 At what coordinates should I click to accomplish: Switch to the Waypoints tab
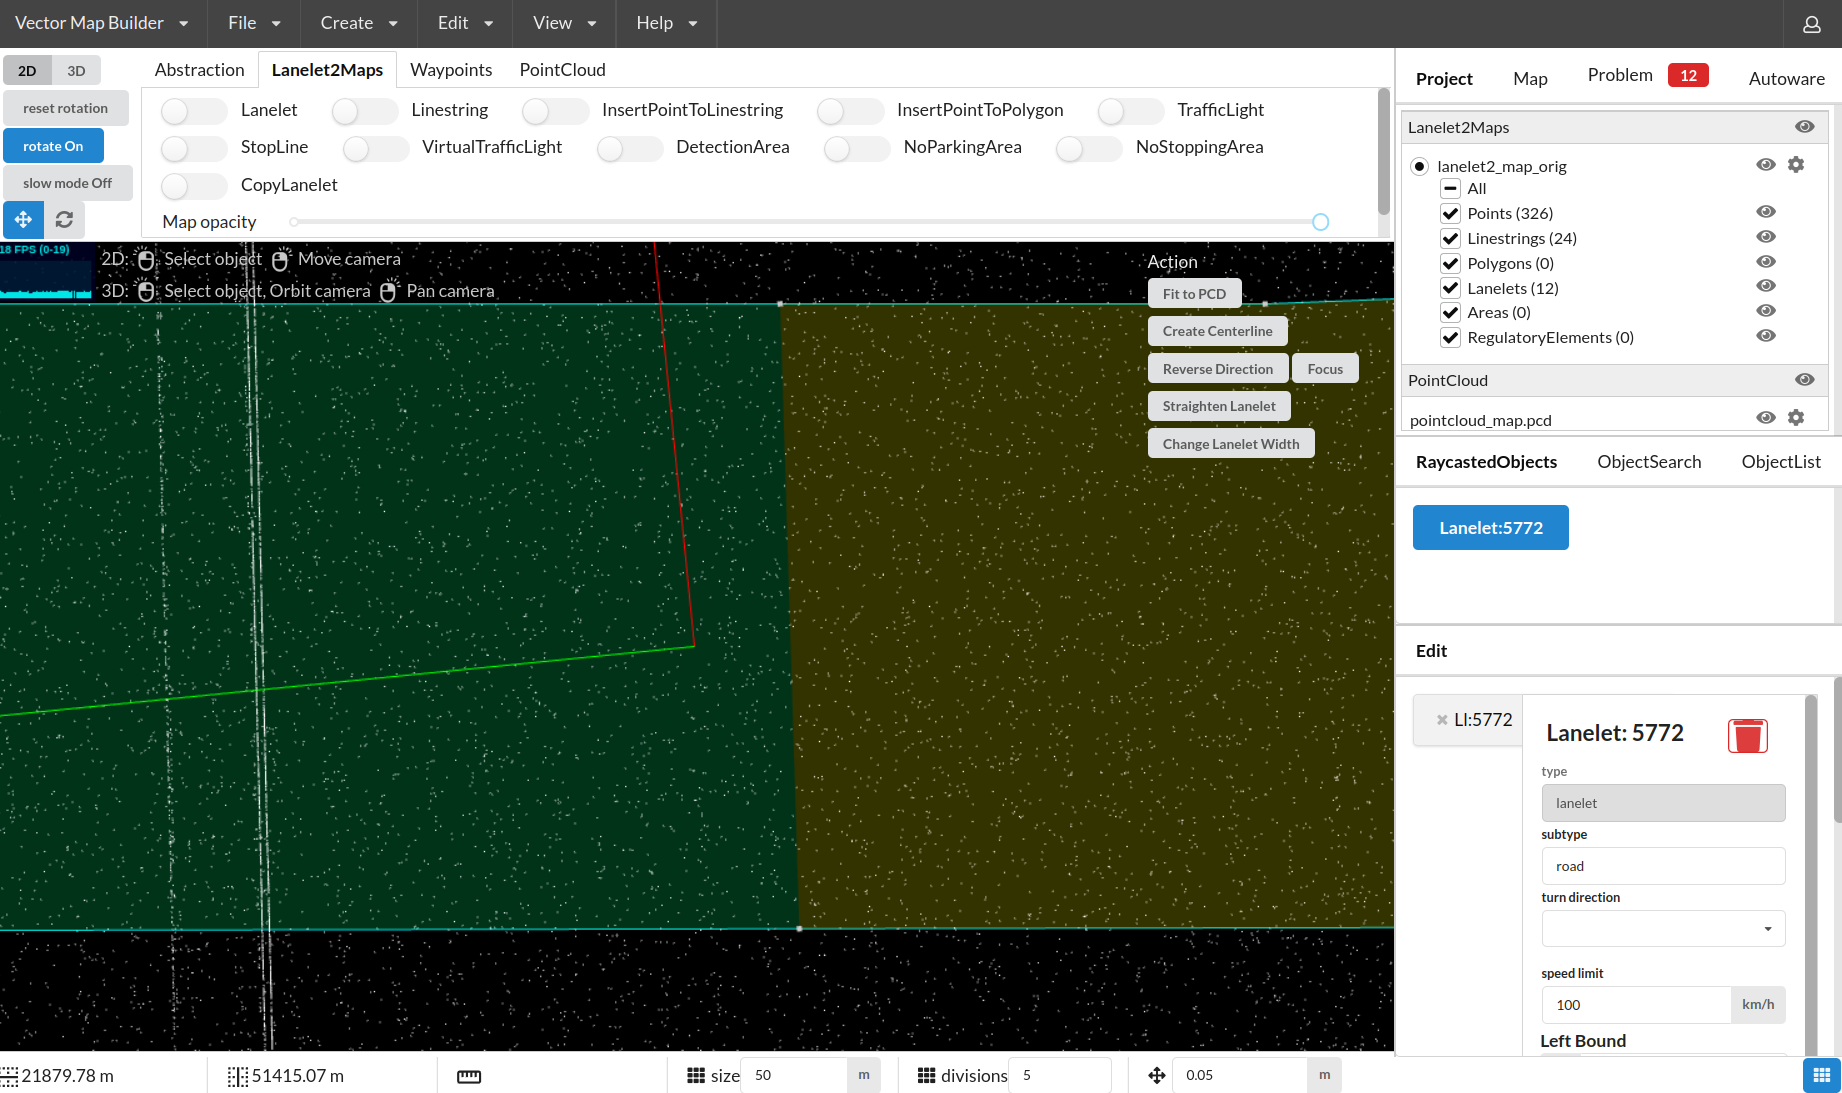pyautogui.click(x=451, y=69)
